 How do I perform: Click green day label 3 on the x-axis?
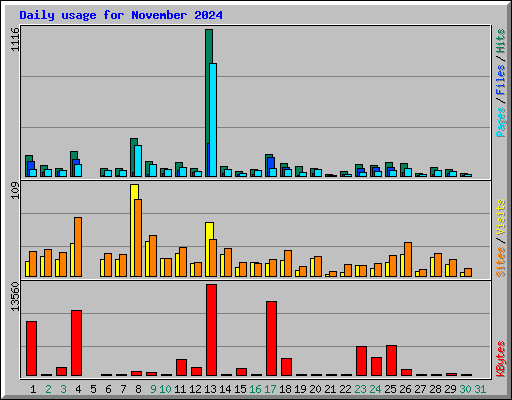coord(63,389)
